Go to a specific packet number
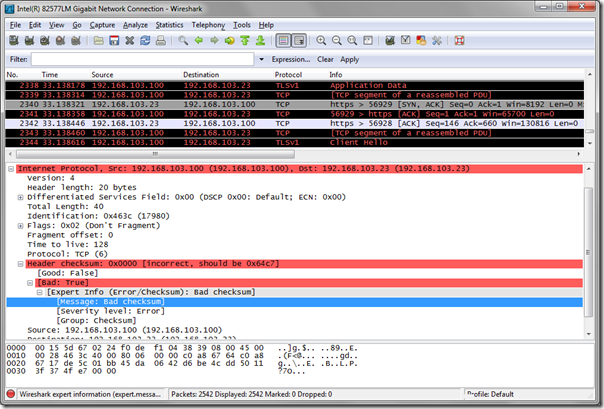 pyautogui.click(x=230, y=40)
